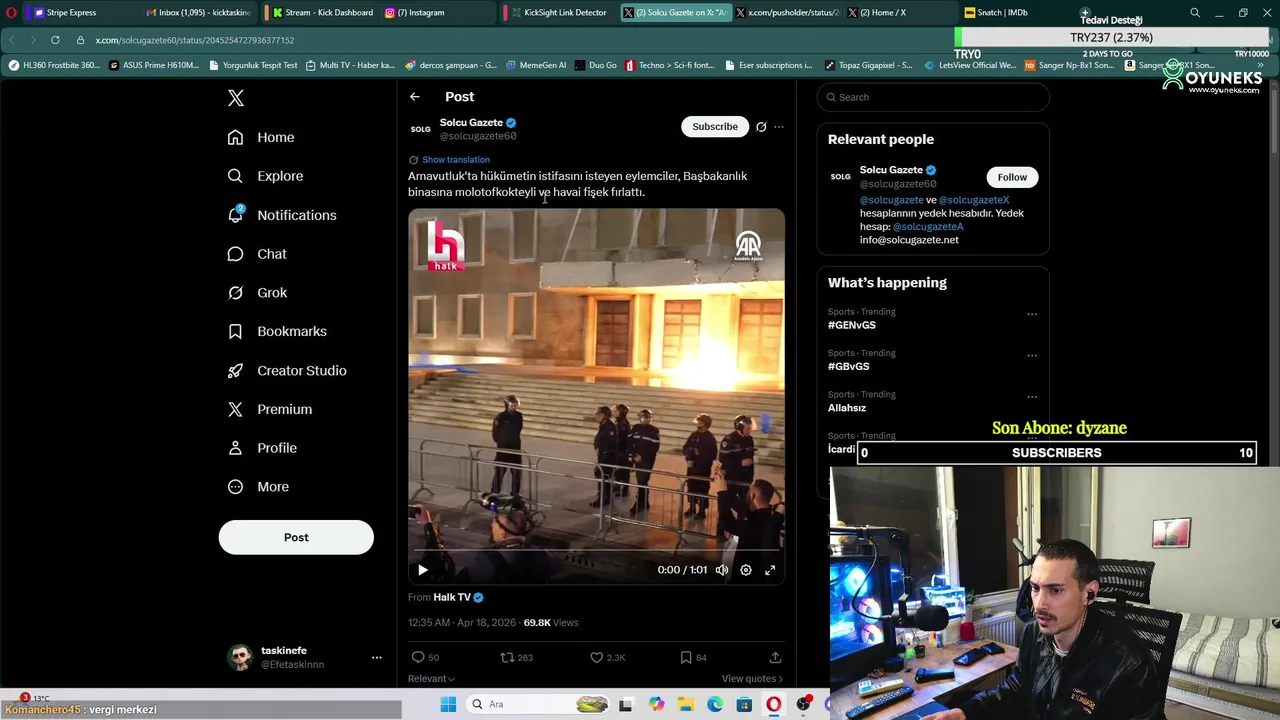1280x720 pixels.
Task: Share the post with the upload icon
Action: coord(775,657)
